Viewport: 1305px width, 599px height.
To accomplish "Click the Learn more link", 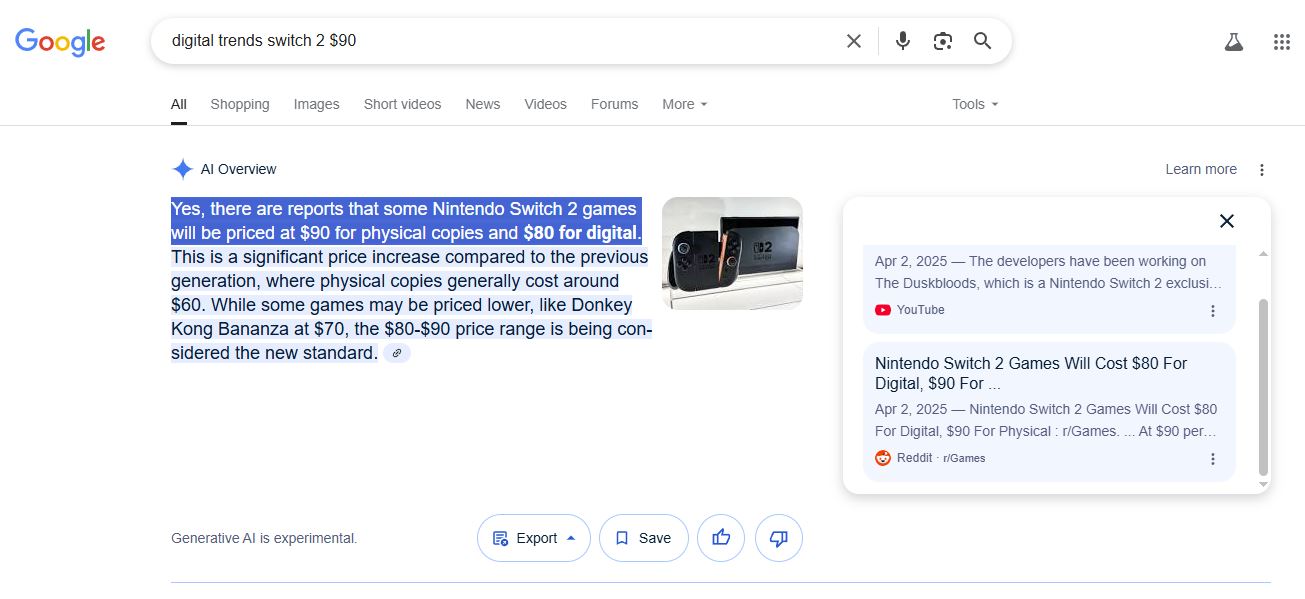I will click(x=1200, y=169).
